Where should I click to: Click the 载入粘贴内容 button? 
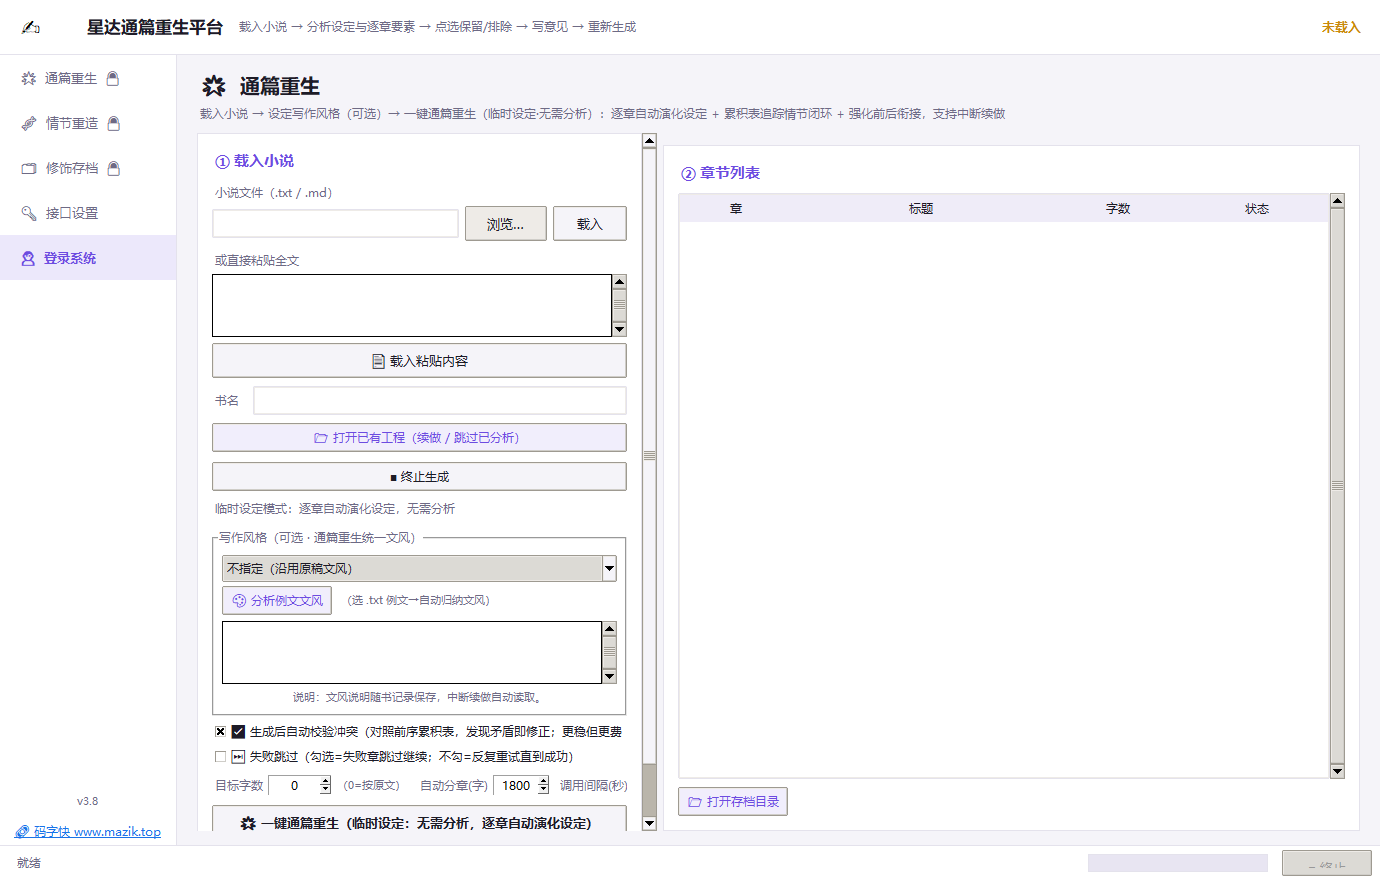point(419,361)
